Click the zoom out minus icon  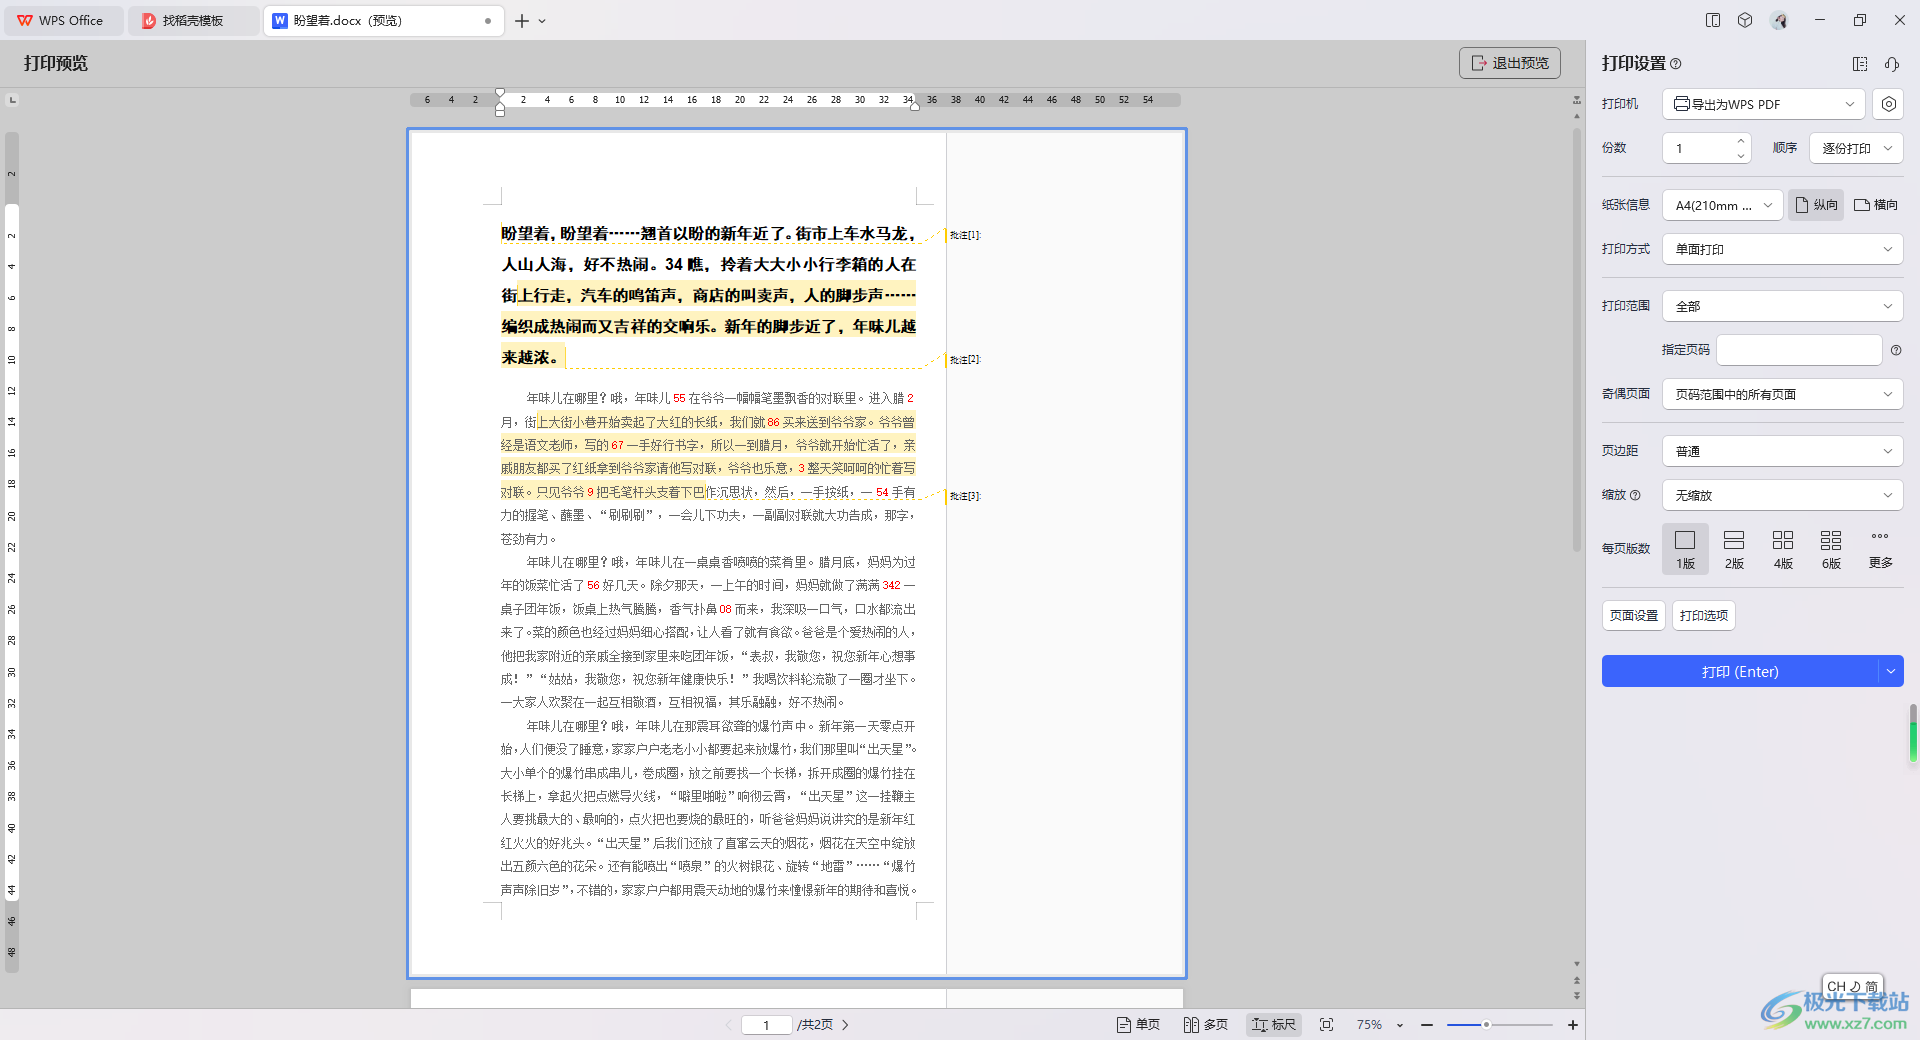1427,1025
